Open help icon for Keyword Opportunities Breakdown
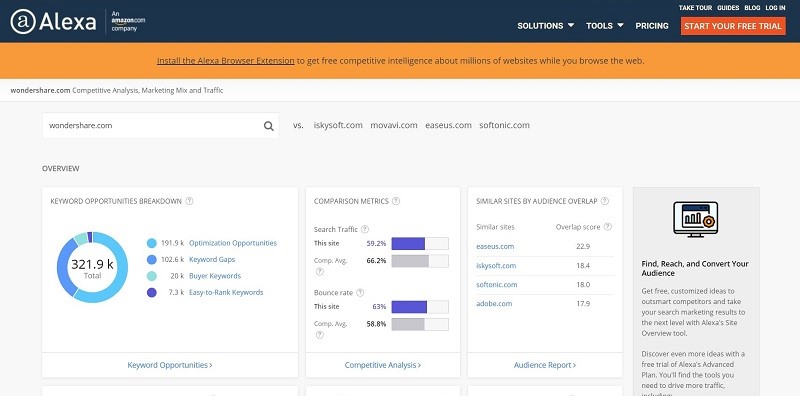 pyautogui.click(x=189, y=201)
